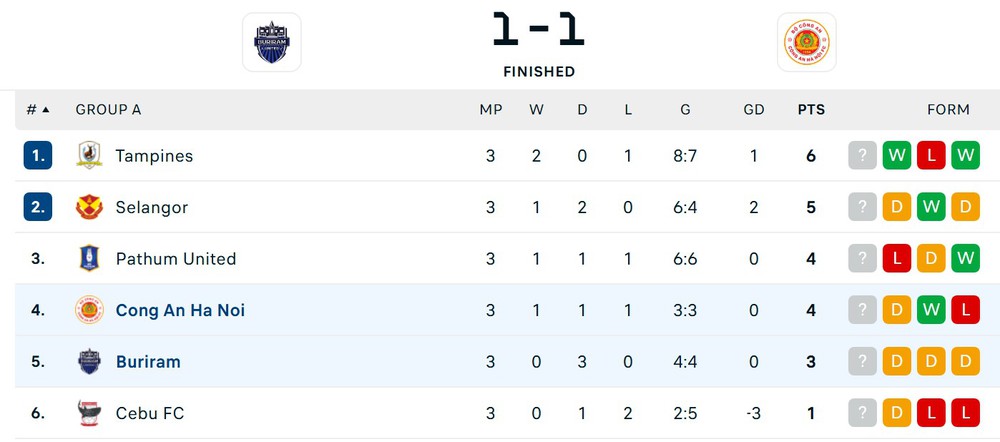1000x442 pixels.
Task: Open the Cong An Ha Noi team link
Action: pyautogui.click(x=180, y=310)
